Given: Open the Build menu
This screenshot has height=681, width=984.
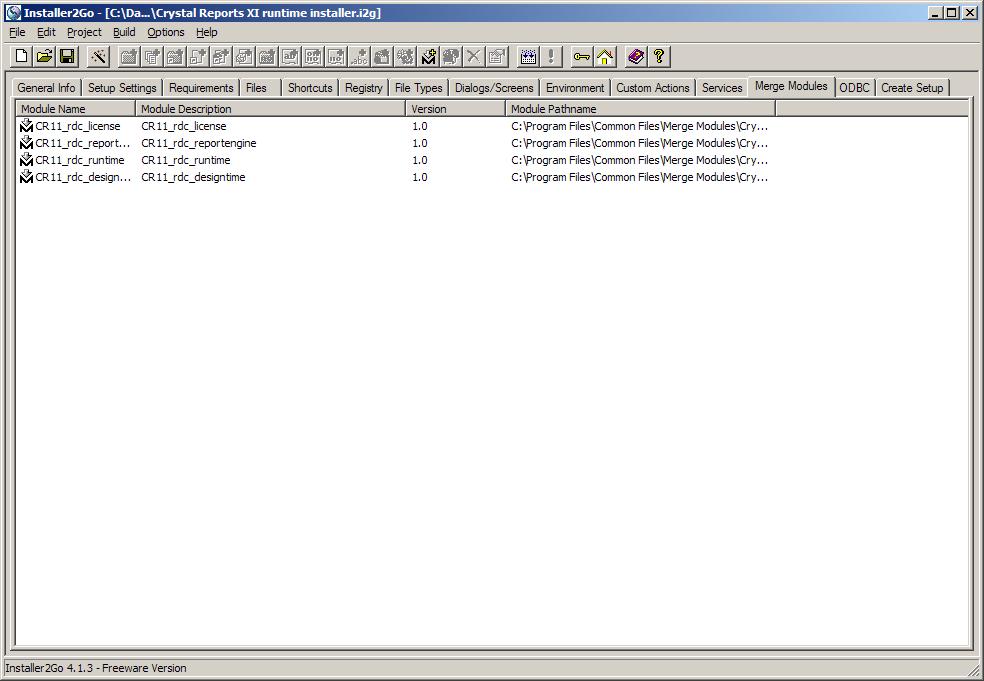Looking at the screenshot, I should 124,32.
